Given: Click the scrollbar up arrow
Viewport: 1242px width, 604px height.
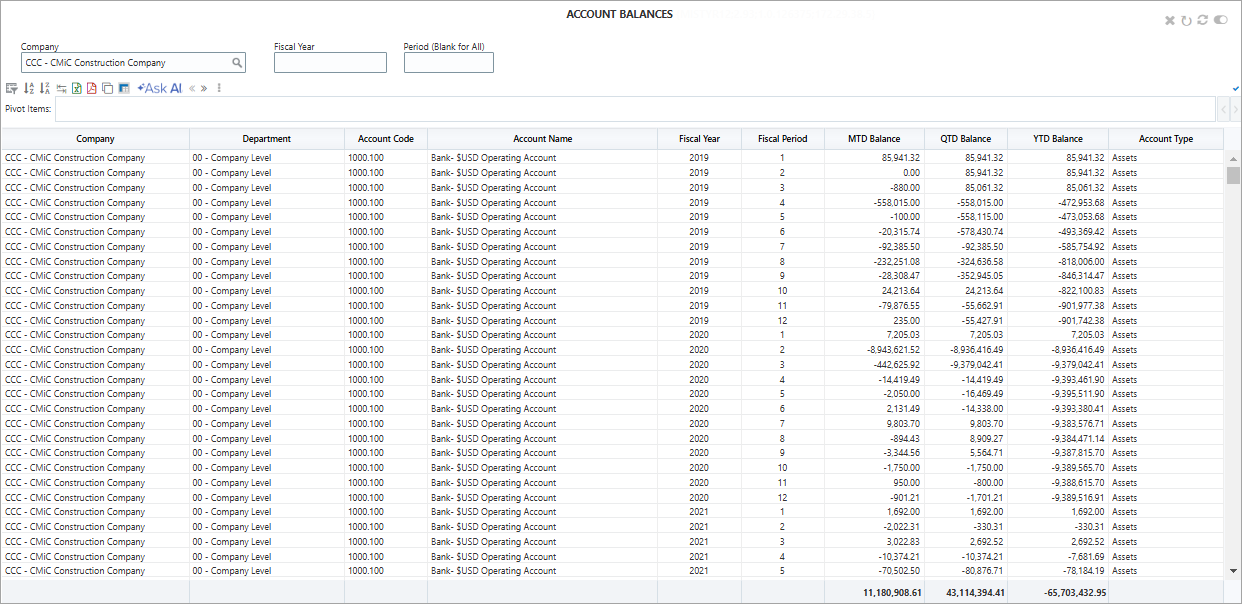Looking at the screenshot, I should (x=1233, y=158).
